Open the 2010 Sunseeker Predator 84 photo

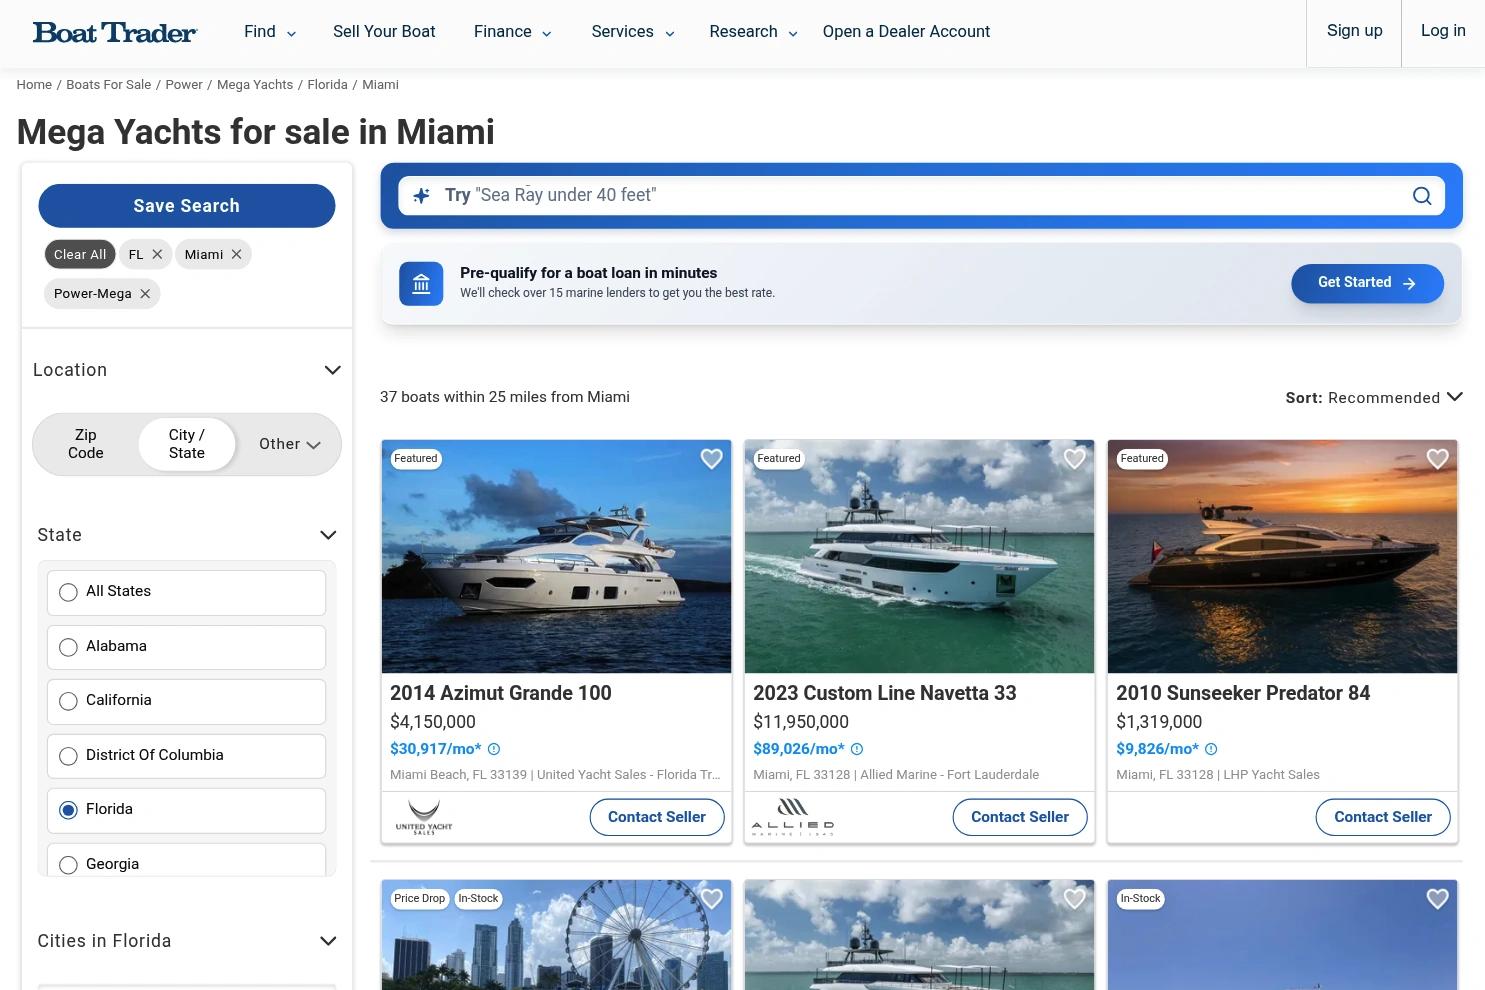pyautogui.click(x=1282, y=557)
